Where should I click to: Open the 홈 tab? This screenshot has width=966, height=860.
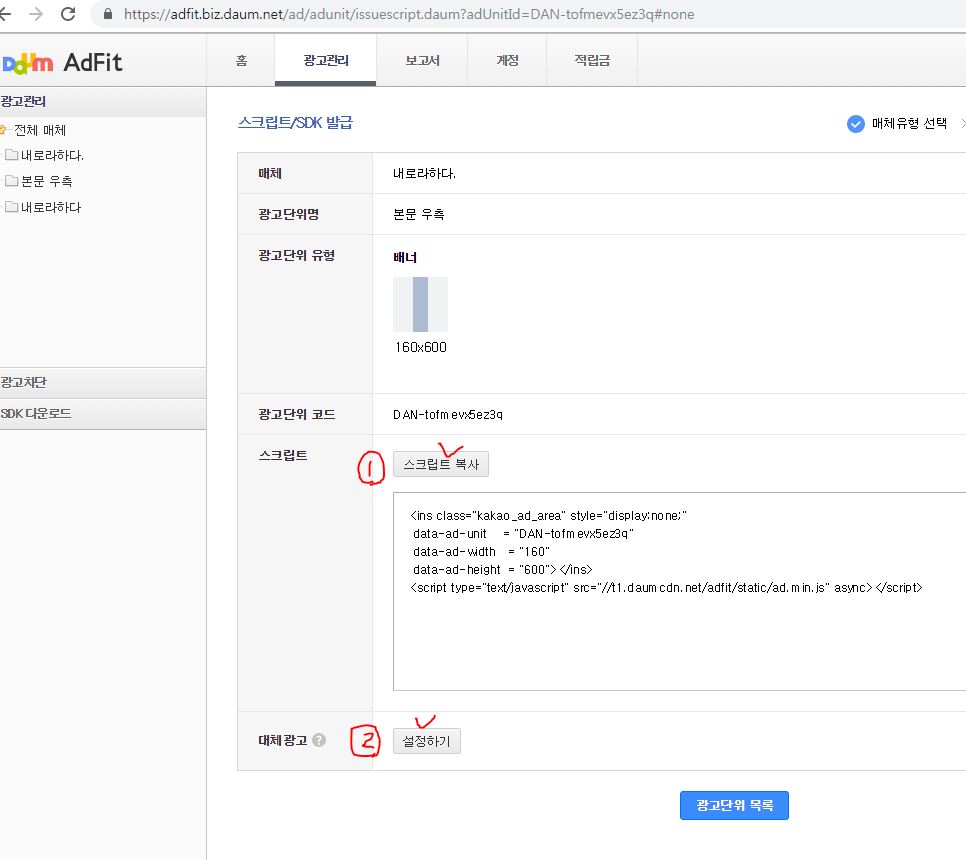click(x=241, y=60)
